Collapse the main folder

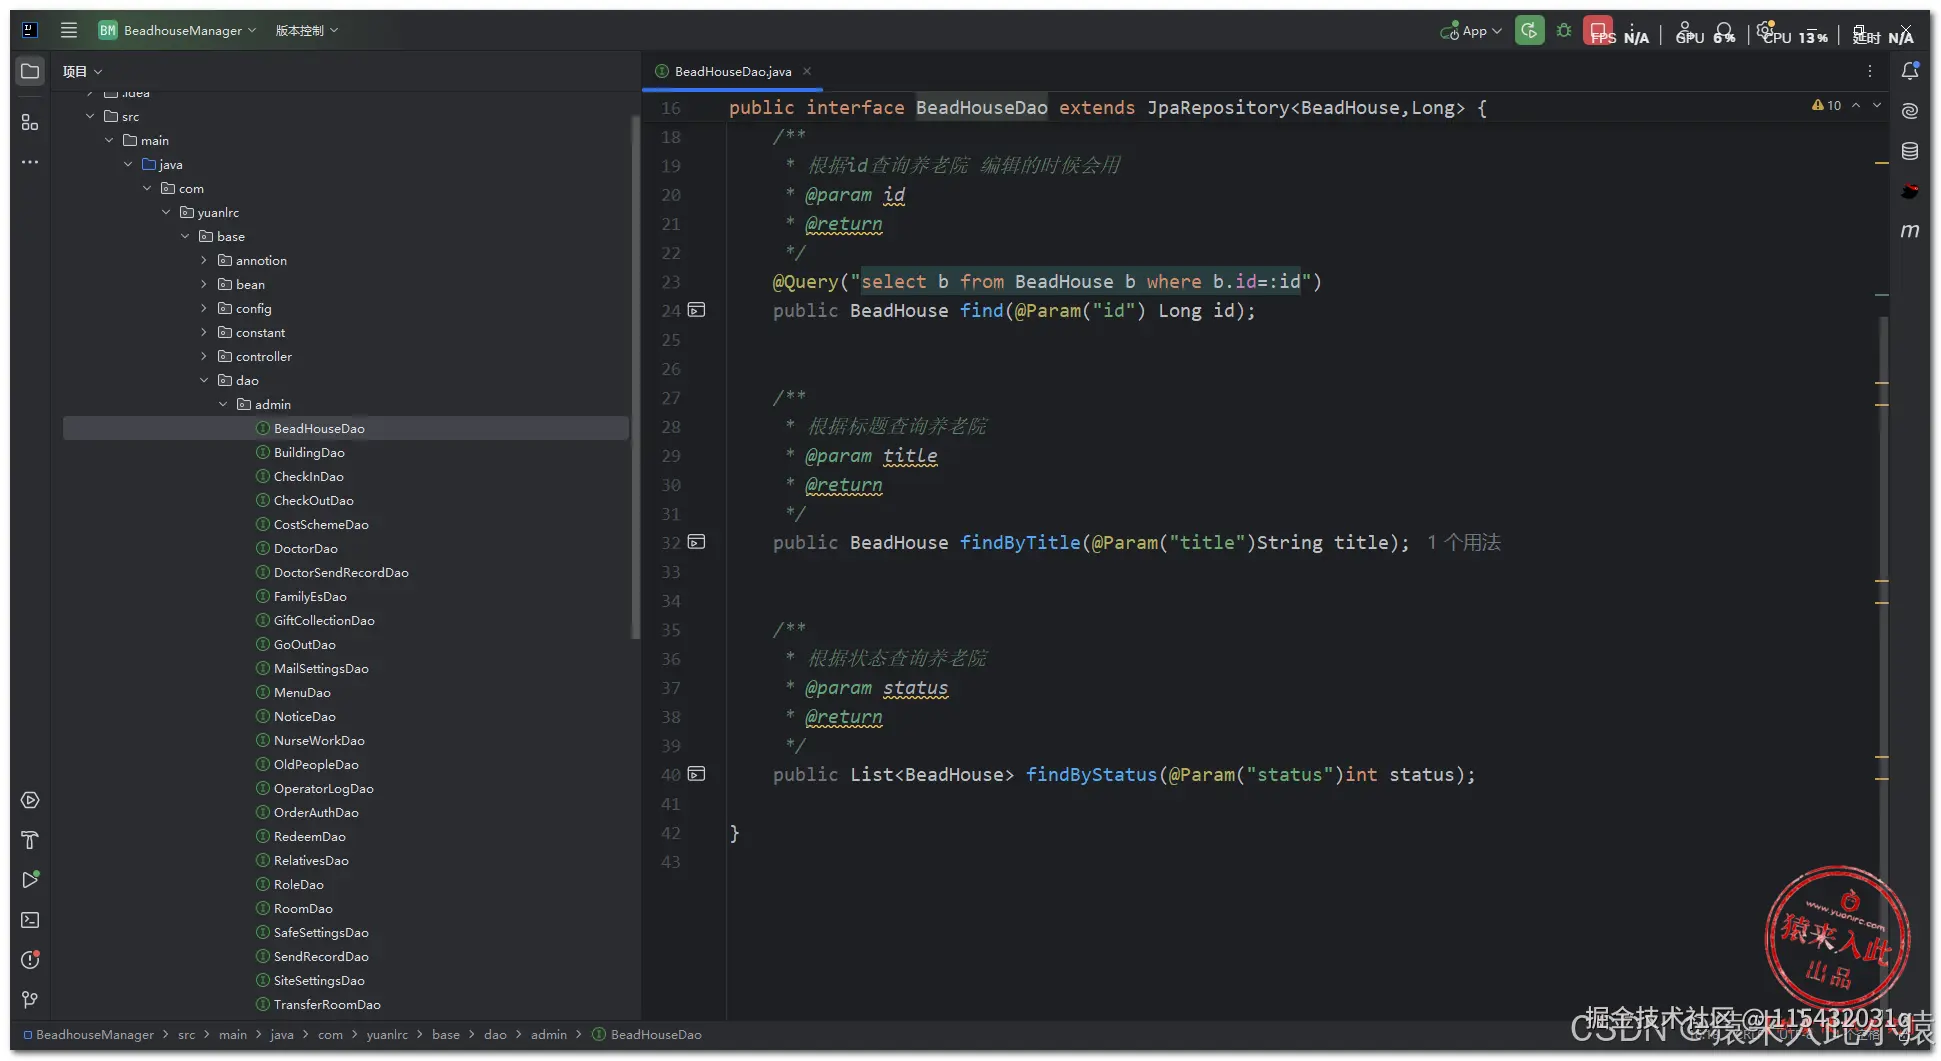click(109, 140)
